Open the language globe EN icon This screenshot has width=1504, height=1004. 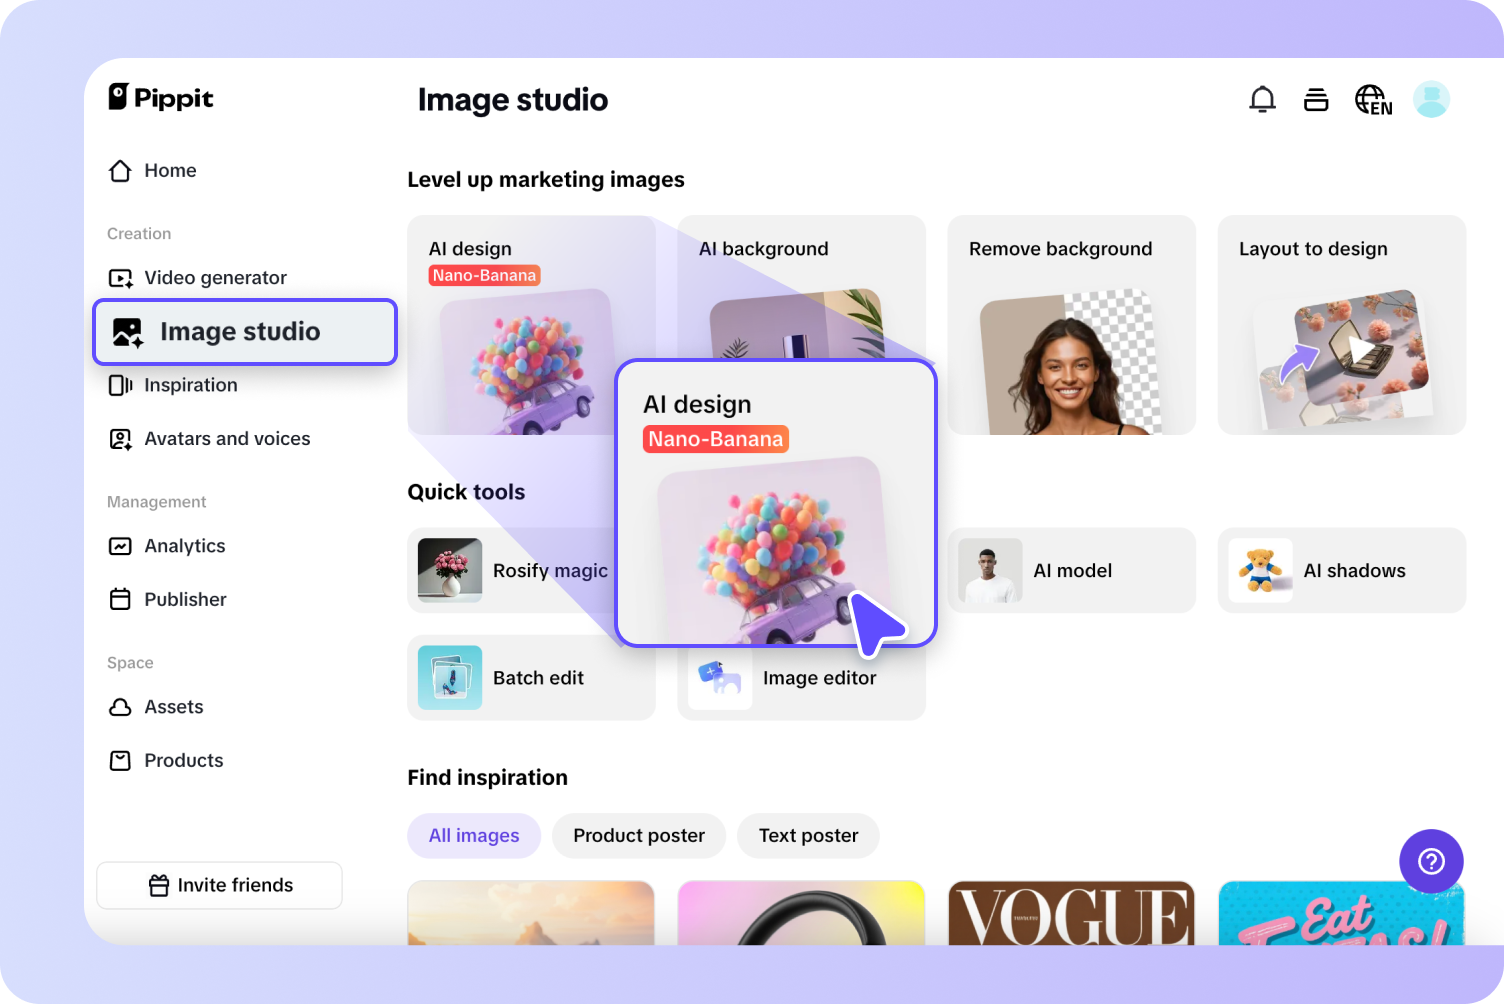1372,100
